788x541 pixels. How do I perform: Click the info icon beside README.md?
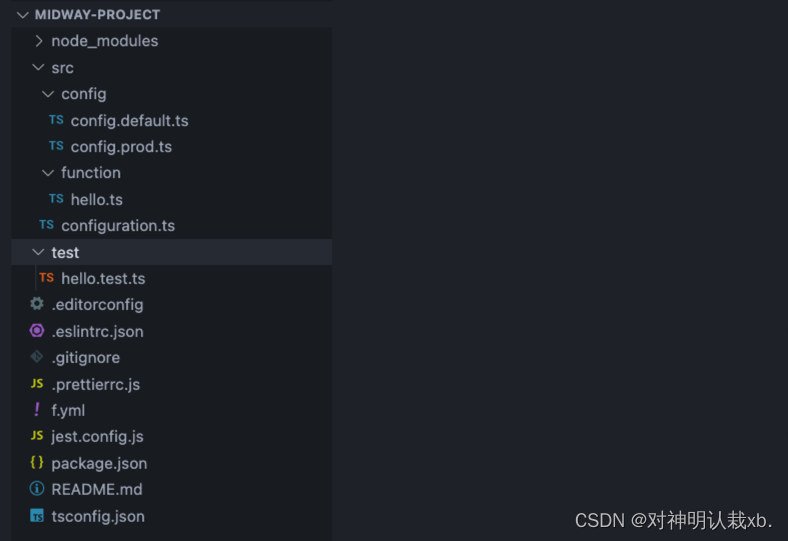[x=37, y=489]
